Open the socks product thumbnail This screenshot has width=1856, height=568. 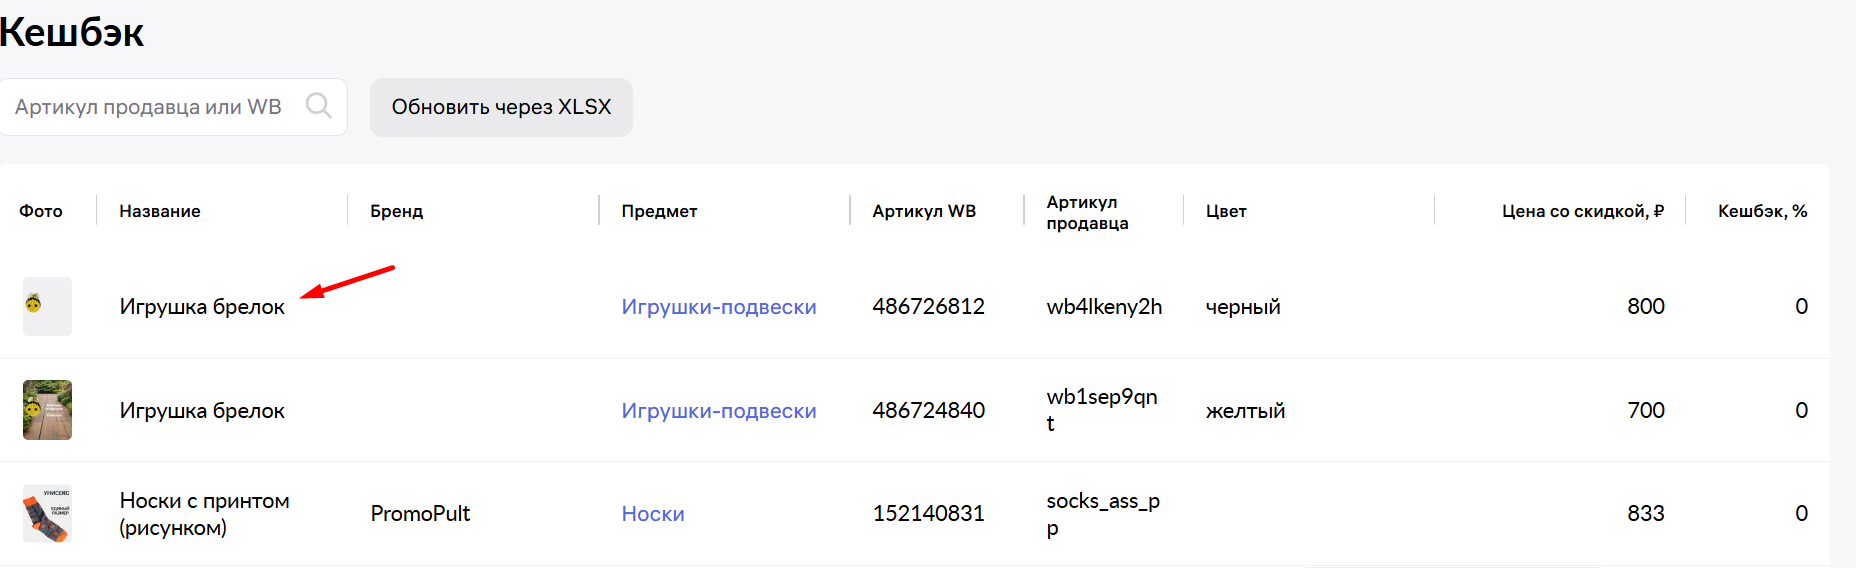pyautogui.click(x=47, y=513)
